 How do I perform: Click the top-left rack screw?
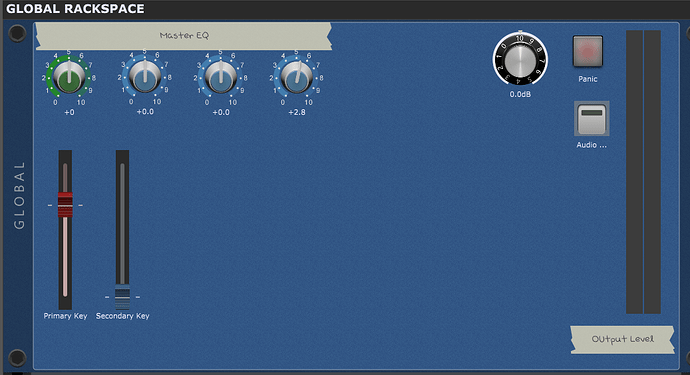coord(17,33)
